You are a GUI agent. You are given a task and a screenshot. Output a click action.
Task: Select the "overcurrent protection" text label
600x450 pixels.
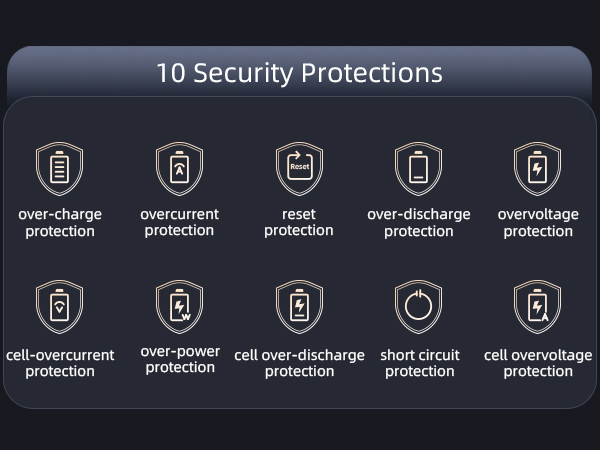tap(179, 222)
